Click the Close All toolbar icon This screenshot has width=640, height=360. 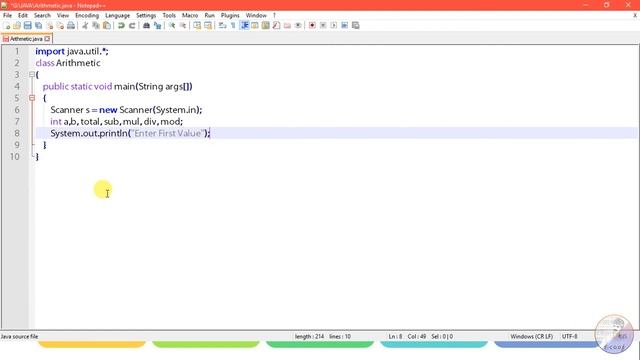[60, 26]
